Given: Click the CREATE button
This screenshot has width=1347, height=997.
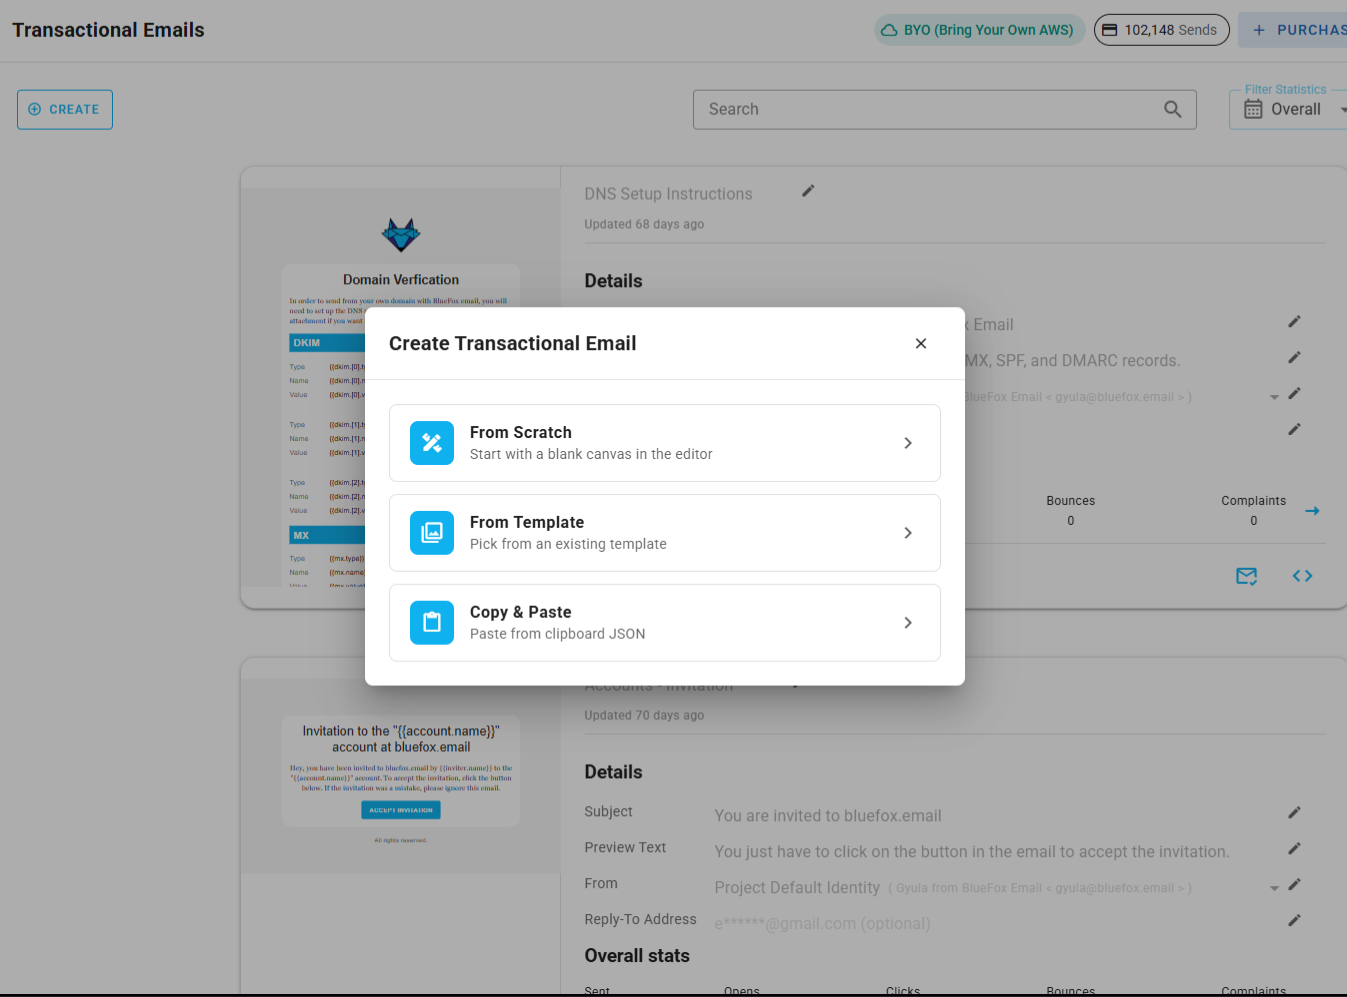Looking at the screenshot, I should (x=64, y=109).
